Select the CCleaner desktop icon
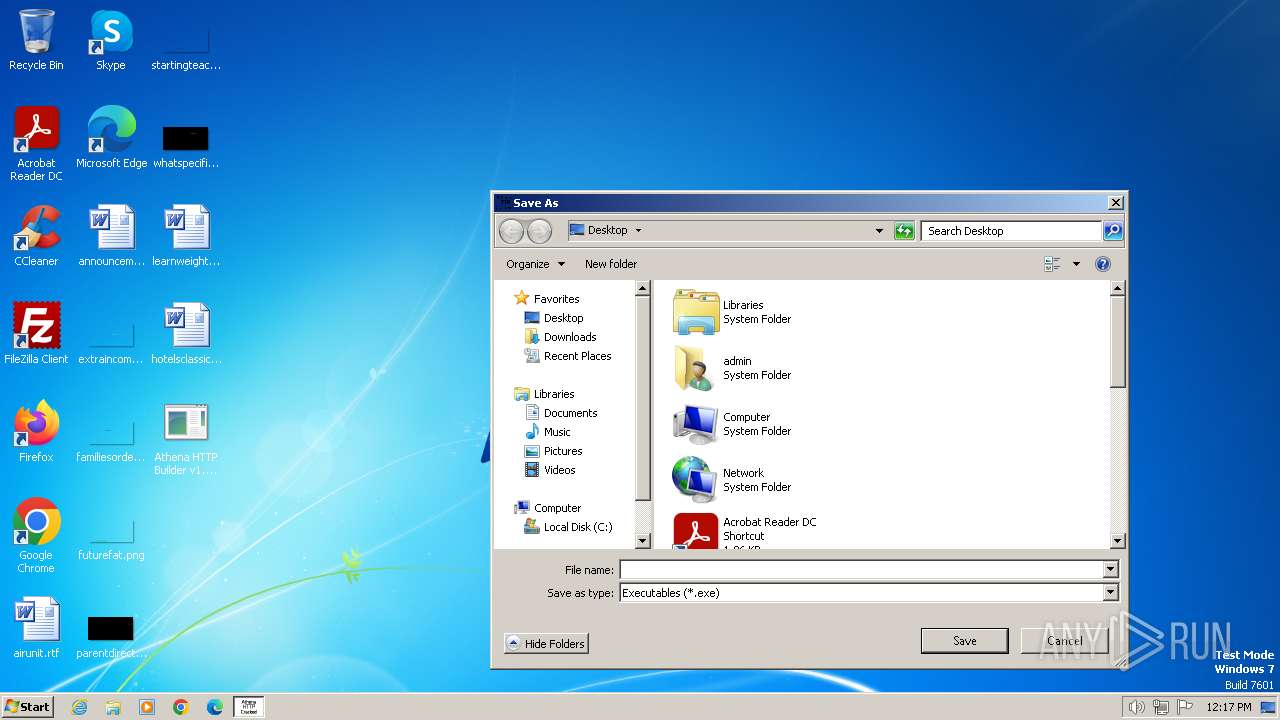This screenshot has width=1280, height=720. [x=36, y=236]
